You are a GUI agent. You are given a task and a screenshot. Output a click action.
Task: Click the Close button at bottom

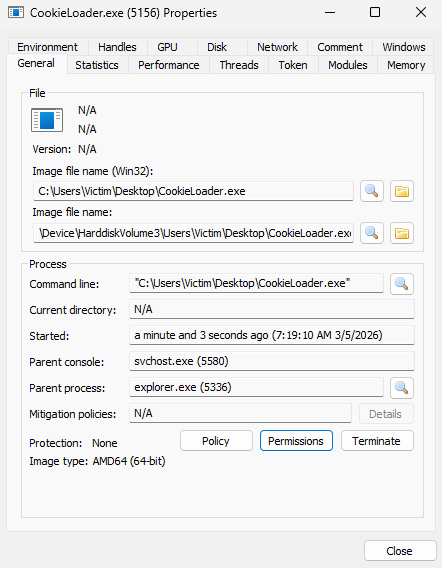[400, 551]
